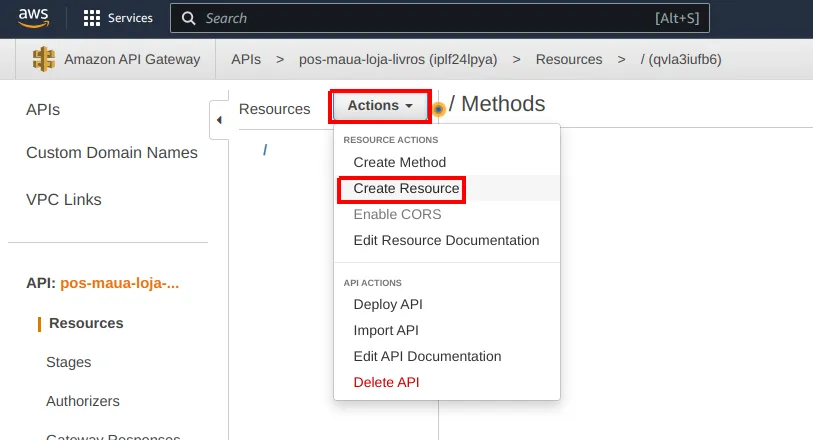This screenshot has width=813, height=440.
Task: Open Authorizers in the sidebar
Action: point(83,401)
